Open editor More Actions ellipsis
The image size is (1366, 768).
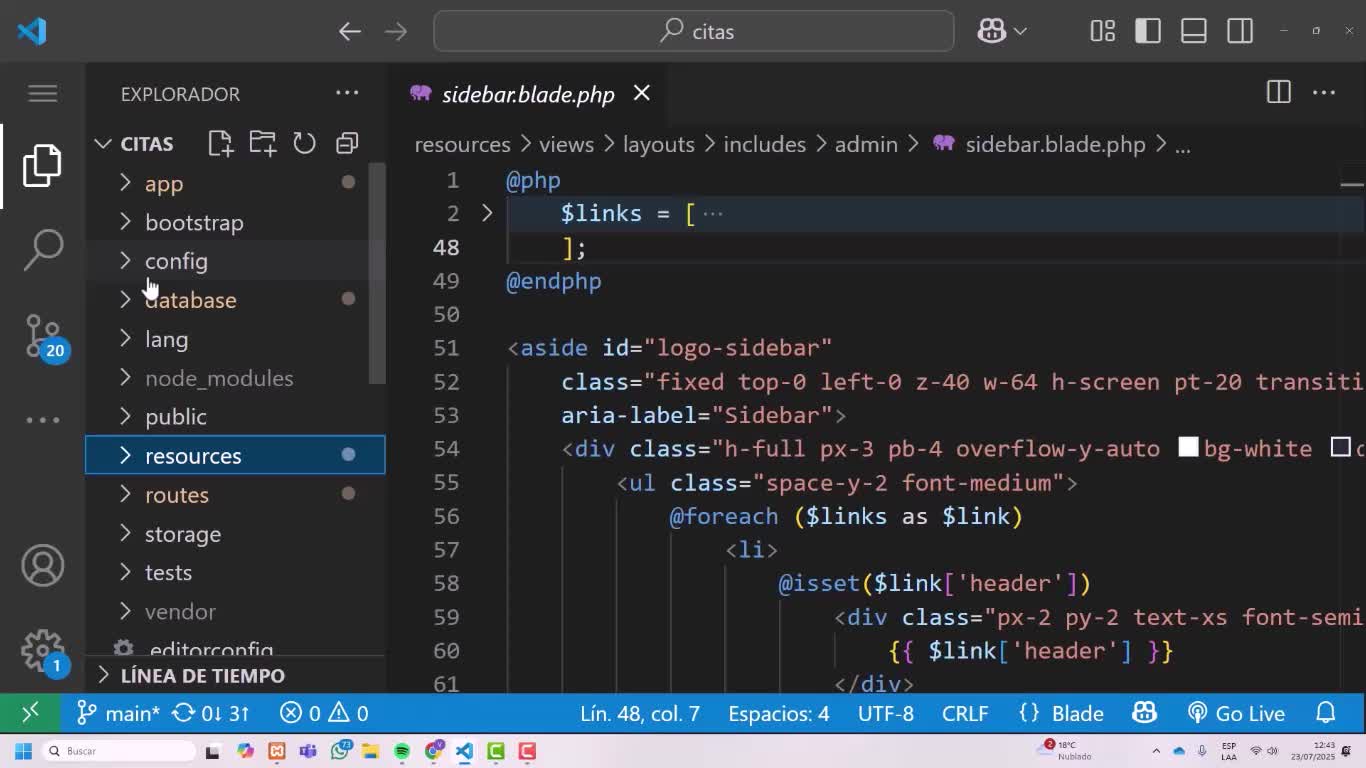(x=1324, y=93)
